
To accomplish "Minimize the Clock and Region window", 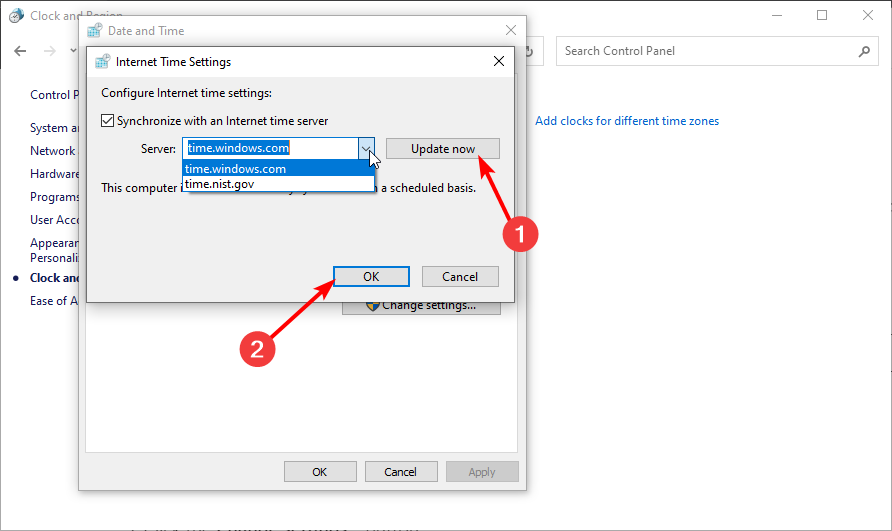I will point(777,15).
